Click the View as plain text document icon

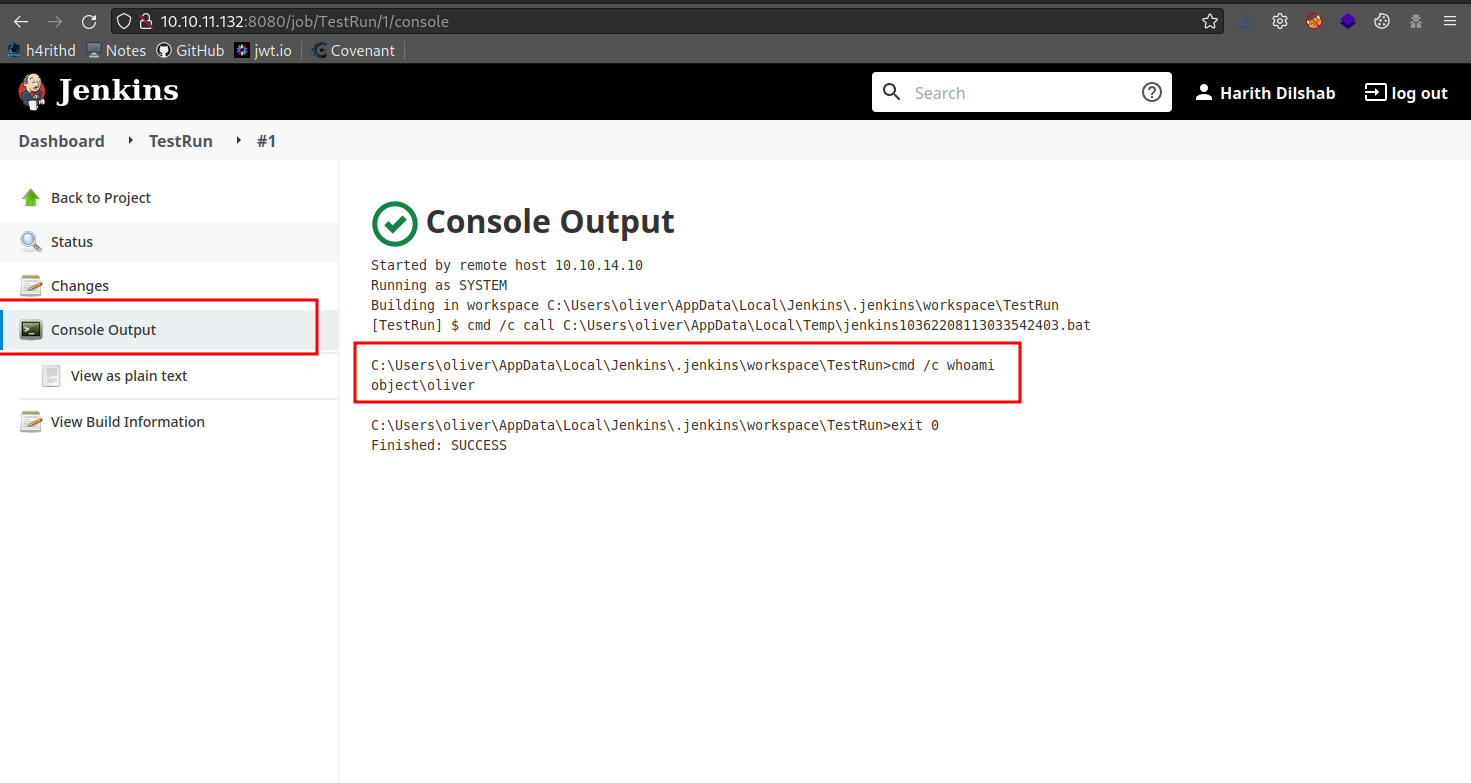tap(51, 376)
